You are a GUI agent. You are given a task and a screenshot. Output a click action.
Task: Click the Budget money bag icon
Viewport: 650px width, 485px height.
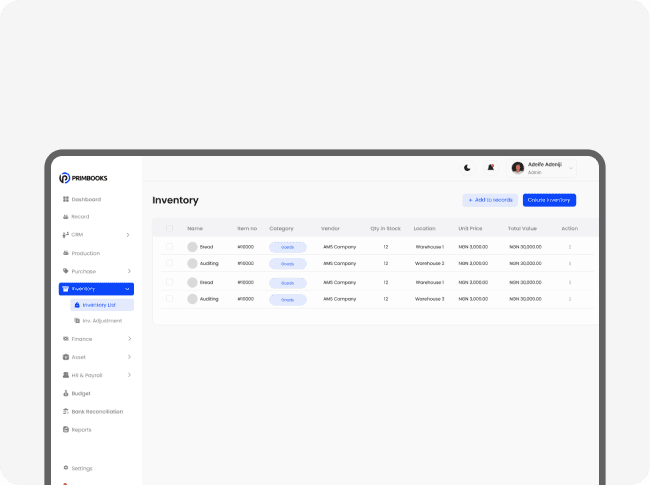point(65,393)
